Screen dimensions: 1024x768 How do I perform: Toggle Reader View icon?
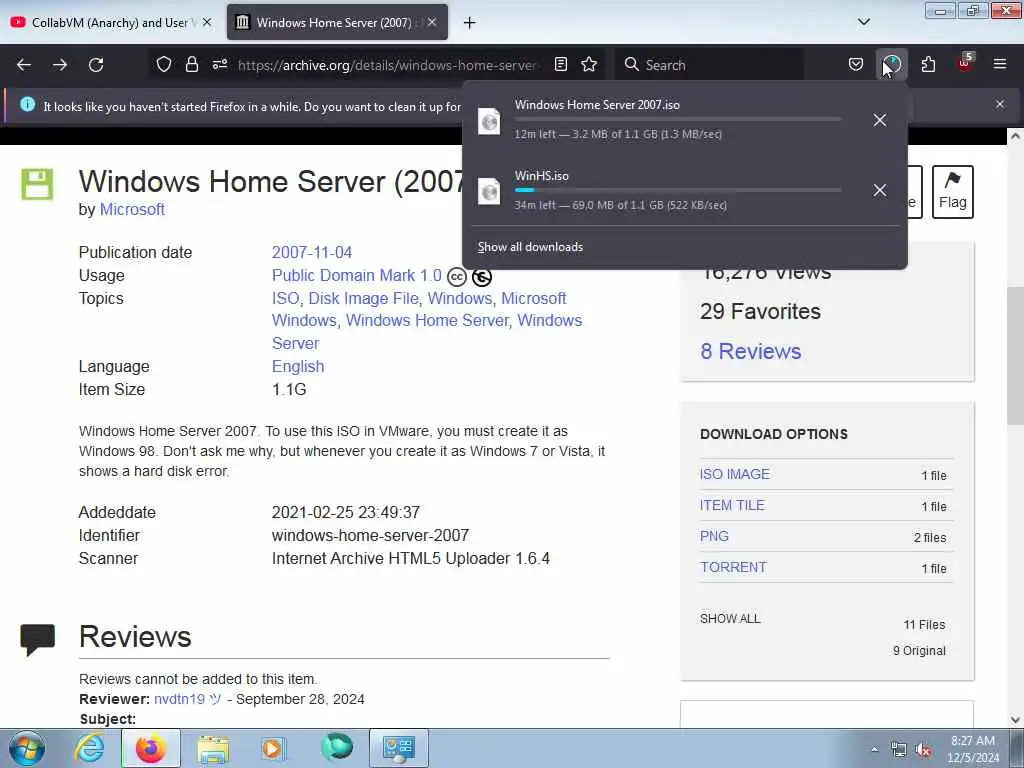[x=560, y=64]
